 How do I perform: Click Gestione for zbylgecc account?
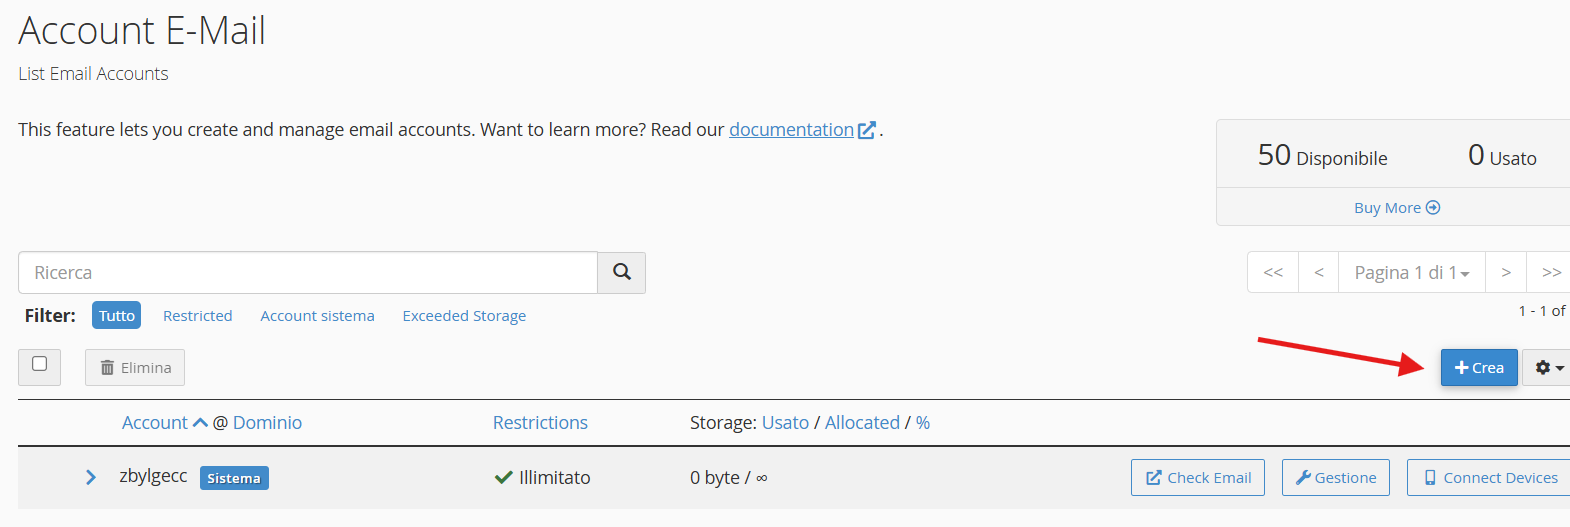(x=1336, y=478)
